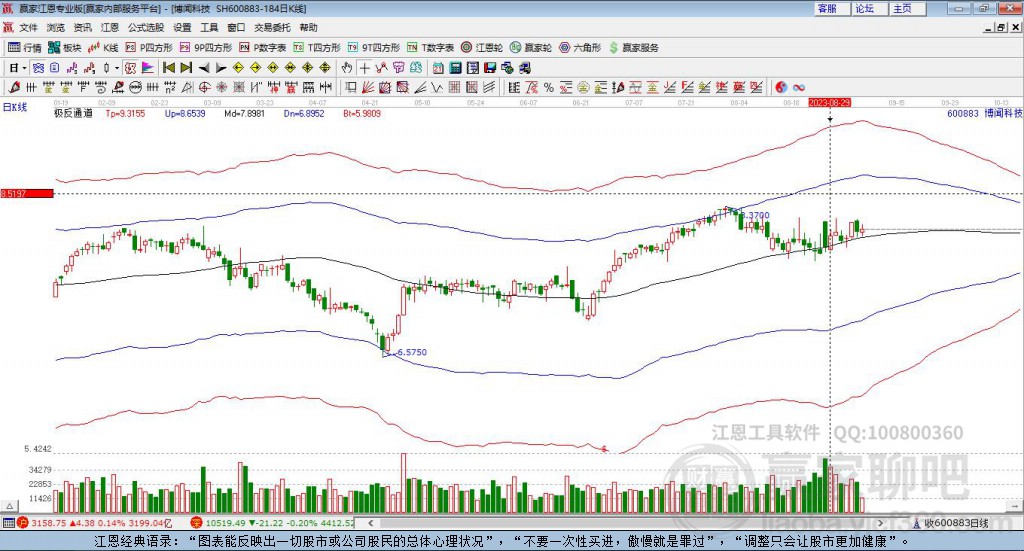
Task: Click the 6.5750 low price annotation
Action: tap(411, 352)
